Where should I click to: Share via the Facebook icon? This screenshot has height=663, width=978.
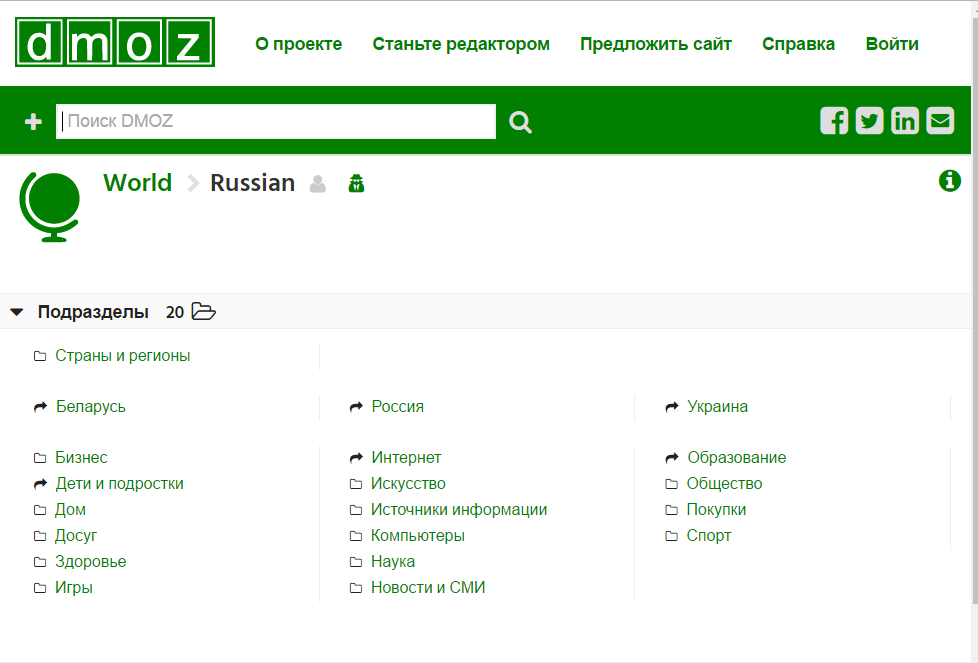[x=834, y=120]
